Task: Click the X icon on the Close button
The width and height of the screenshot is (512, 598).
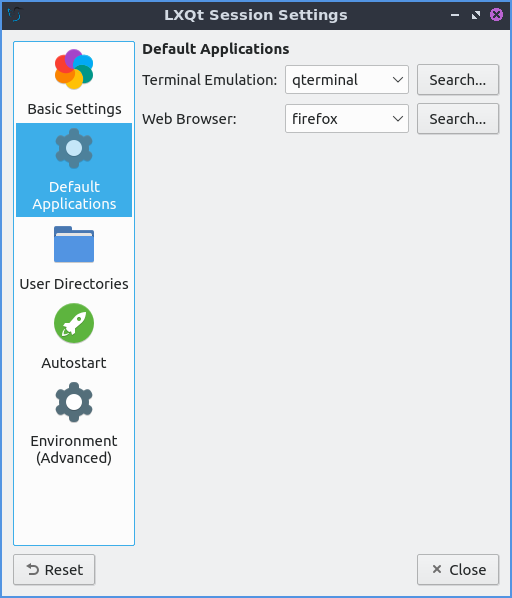Action: 437,569
